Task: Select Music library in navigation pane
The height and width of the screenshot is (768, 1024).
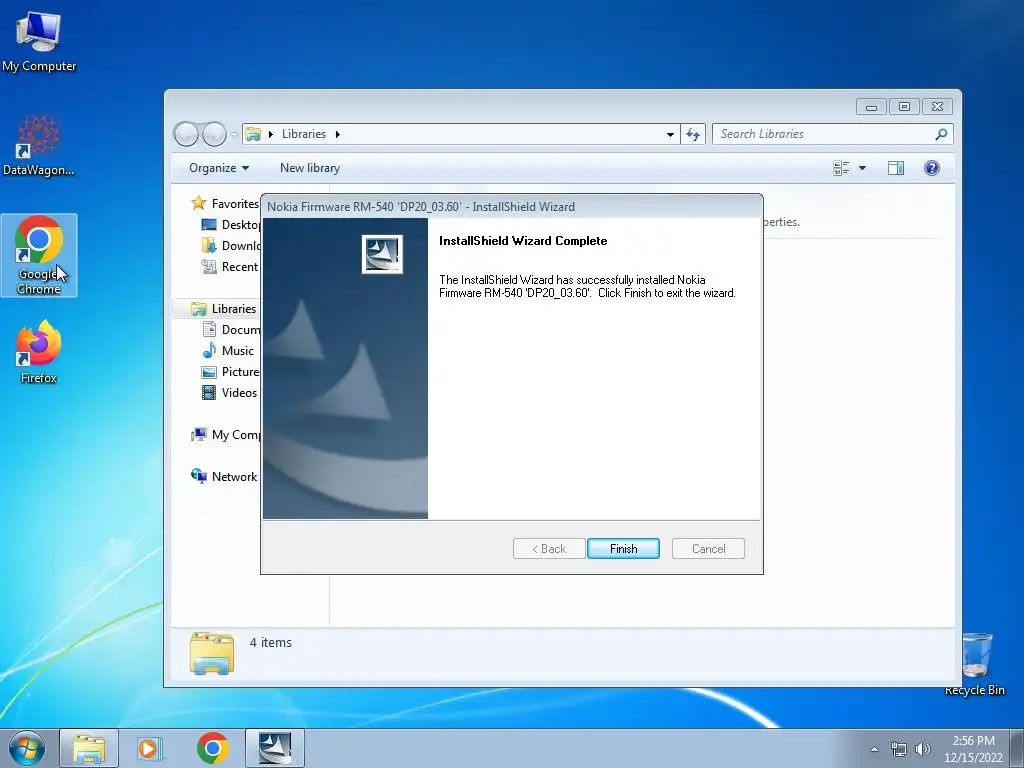Action: click(x=228, y=351)
